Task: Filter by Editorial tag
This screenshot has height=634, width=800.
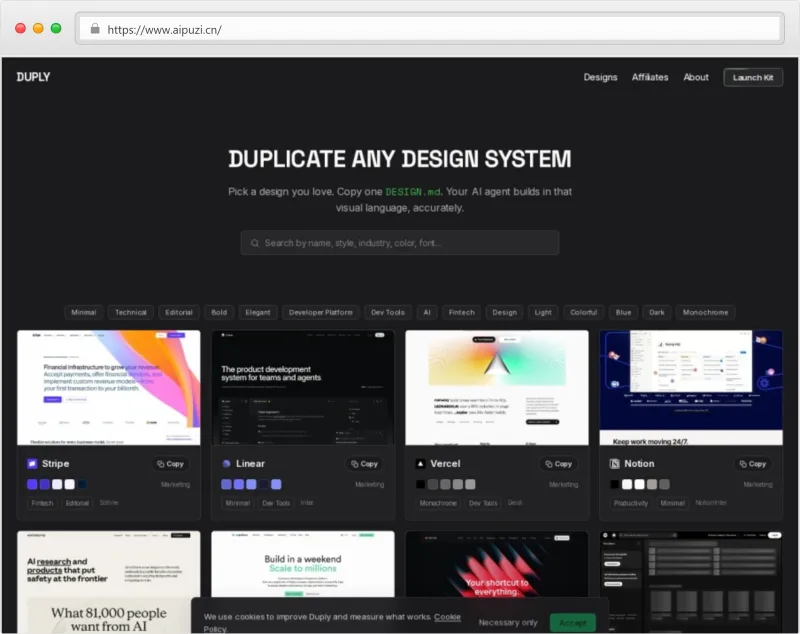Action: pyautogui.click(x=179, y=312)
